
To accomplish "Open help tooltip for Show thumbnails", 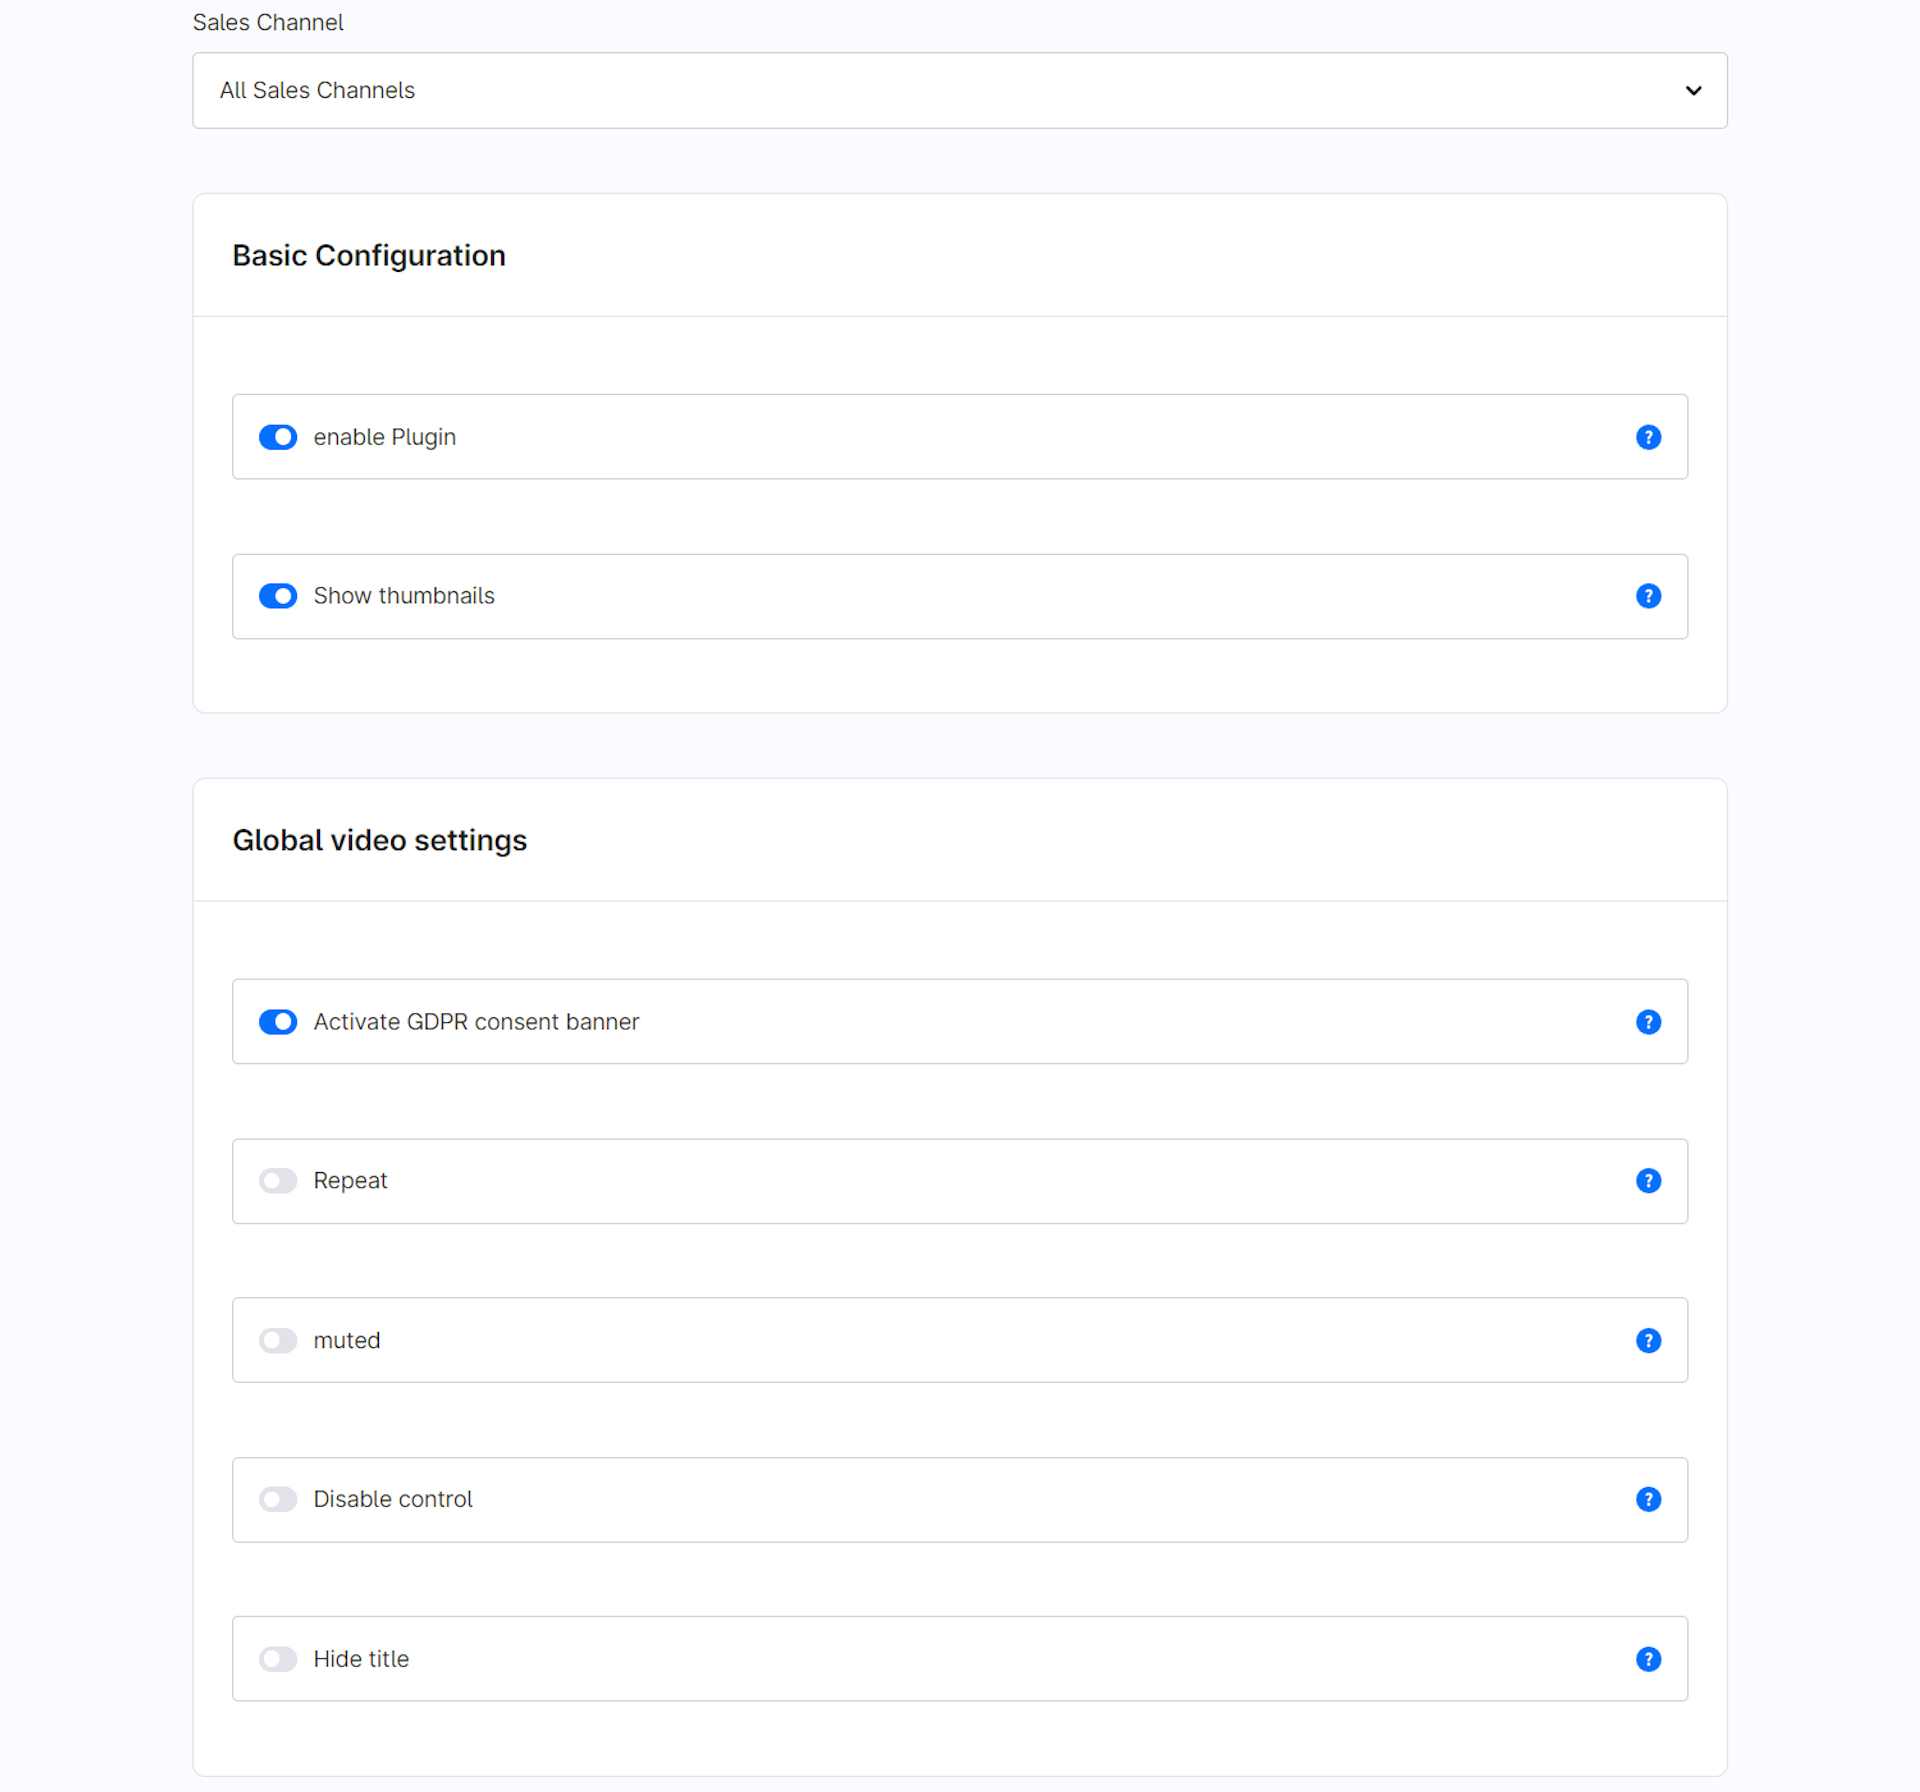I will pyautogui.click(x=1648, y=596).
